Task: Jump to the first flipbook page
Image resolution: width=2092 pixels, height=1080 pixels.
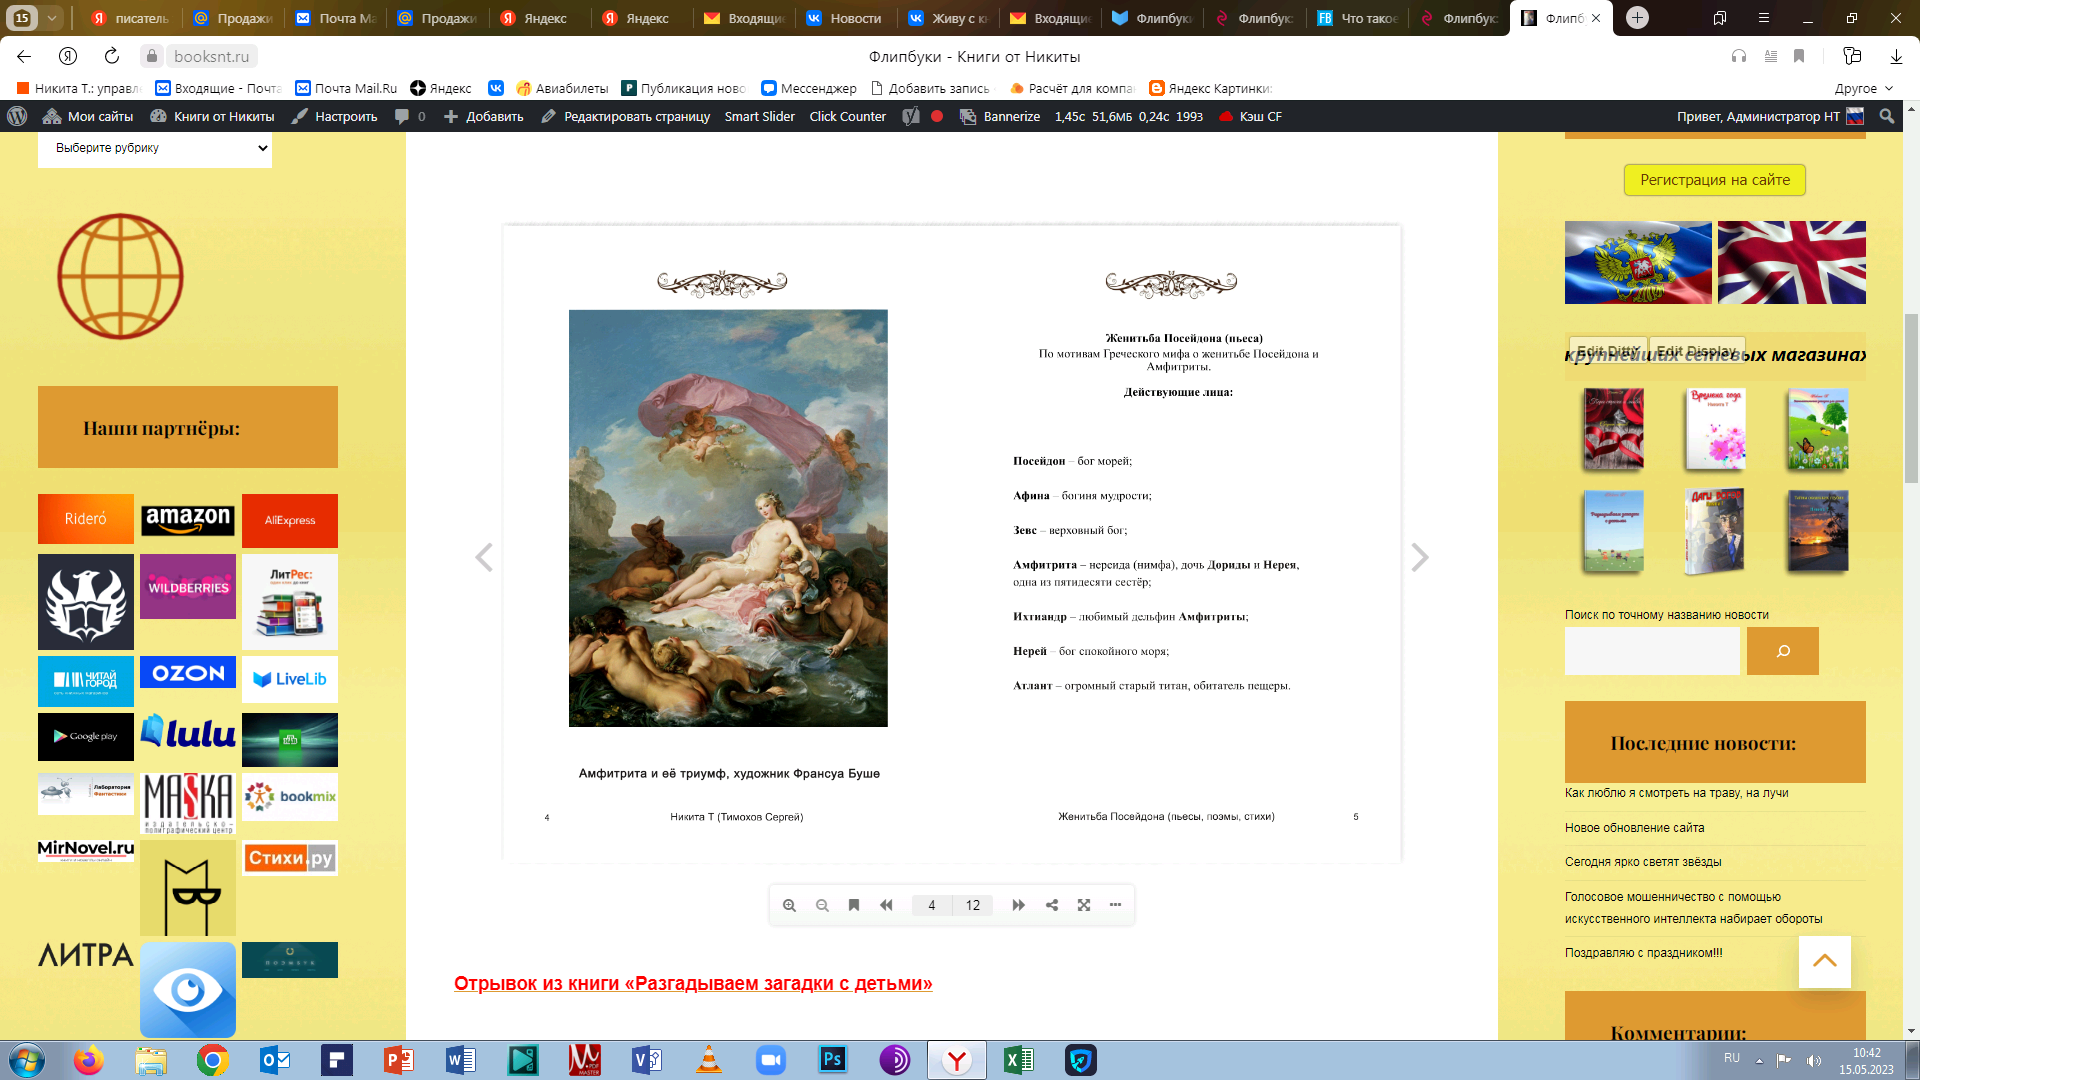Action: (x=886, y=905)
